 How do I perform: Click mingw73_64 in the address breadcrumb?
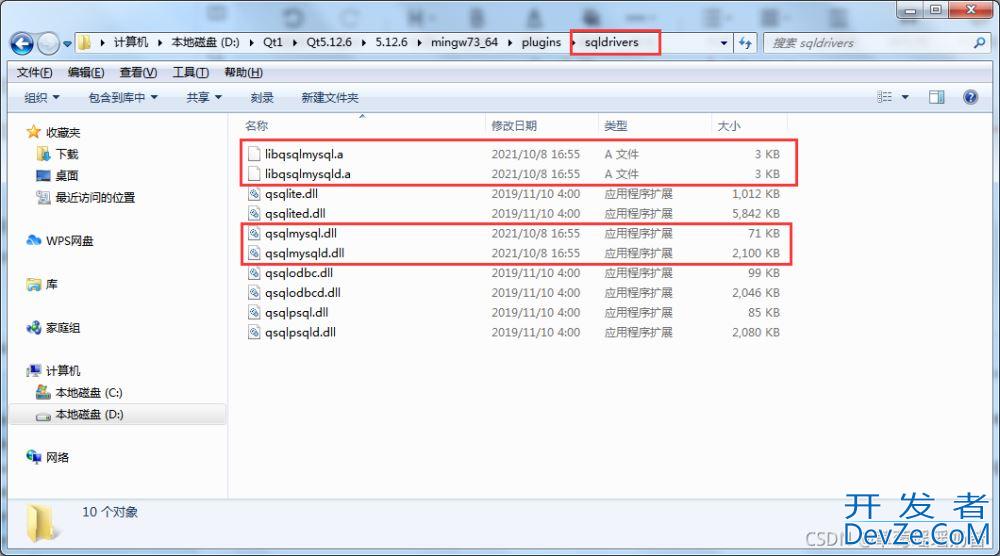tap(464, 42)
